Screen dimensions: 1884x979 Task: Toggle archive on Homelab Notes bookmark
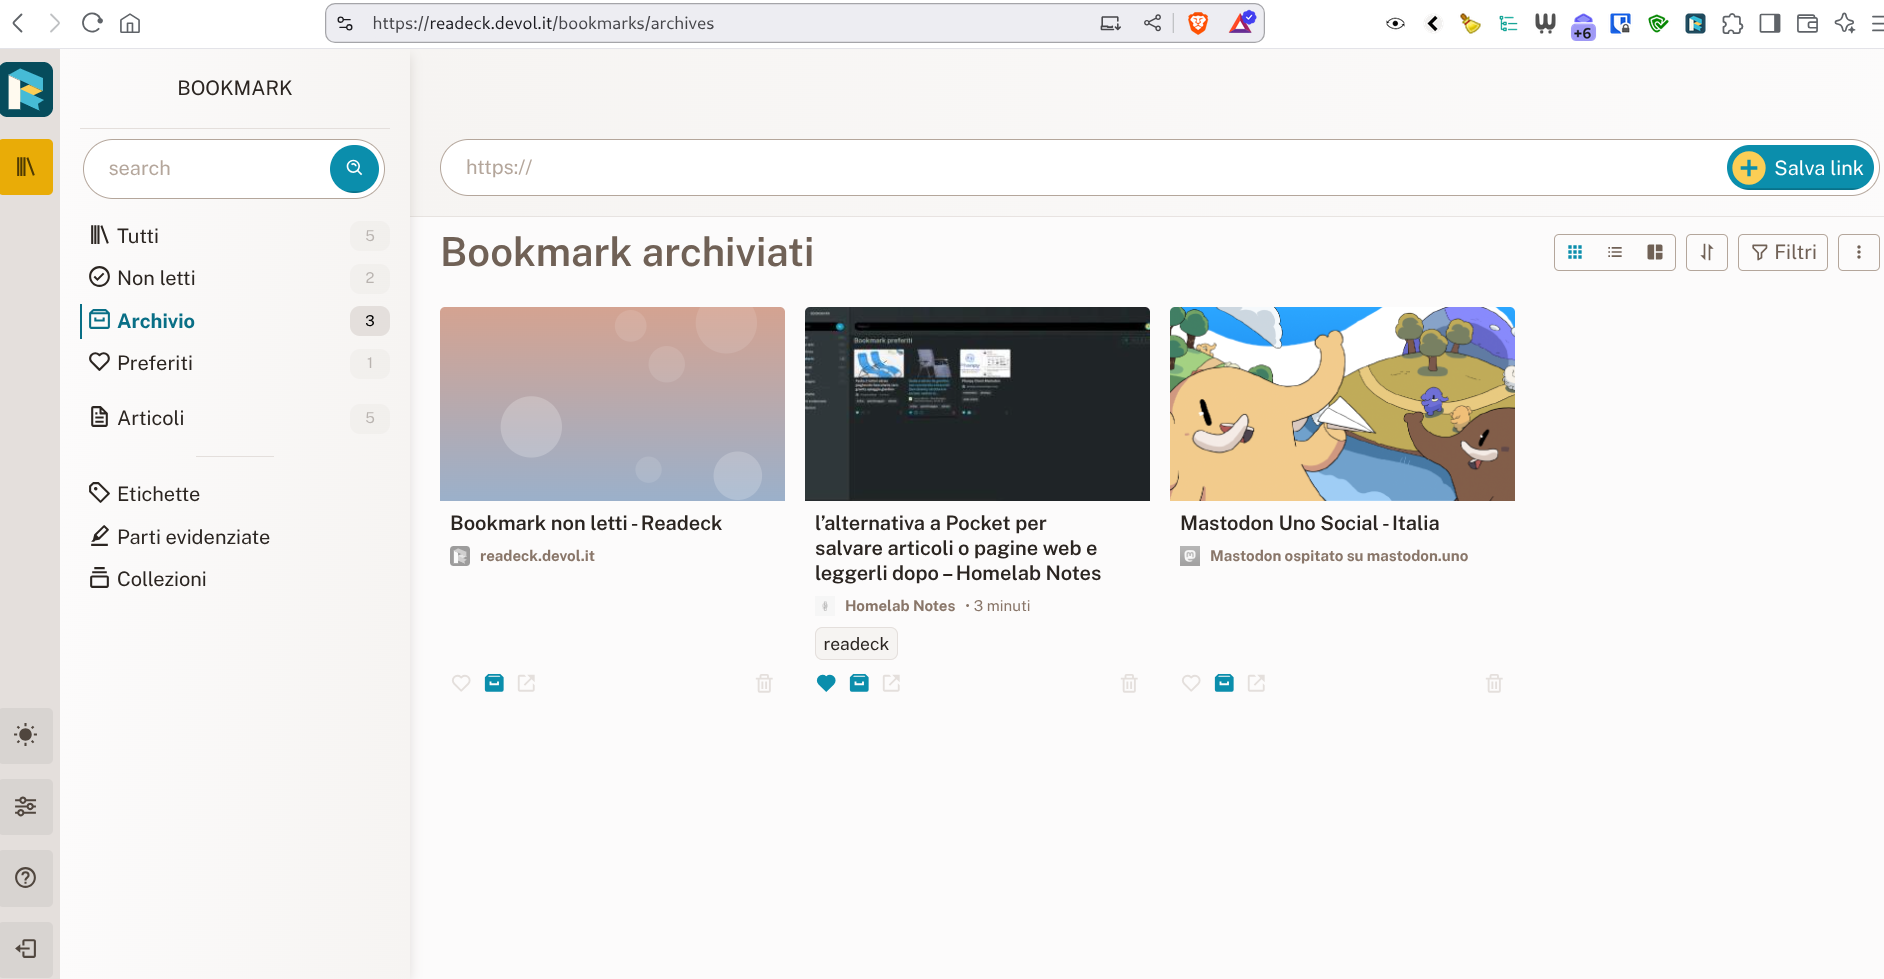[x=859, y=683]
